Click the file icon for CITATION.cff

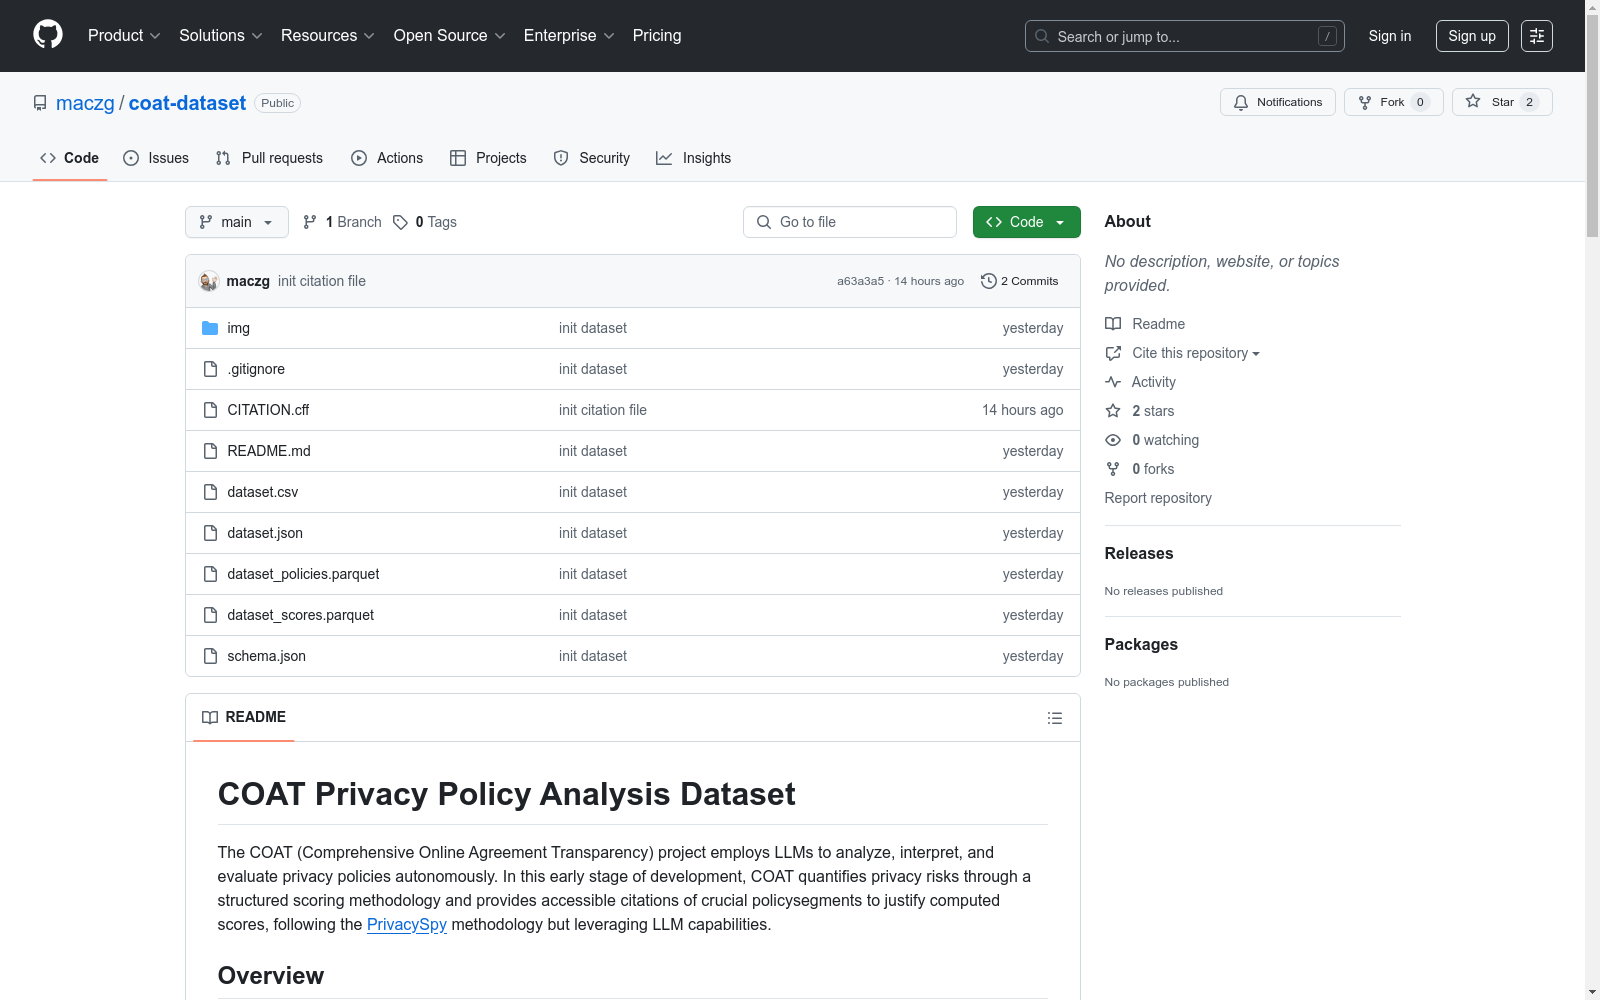point(210,410)
